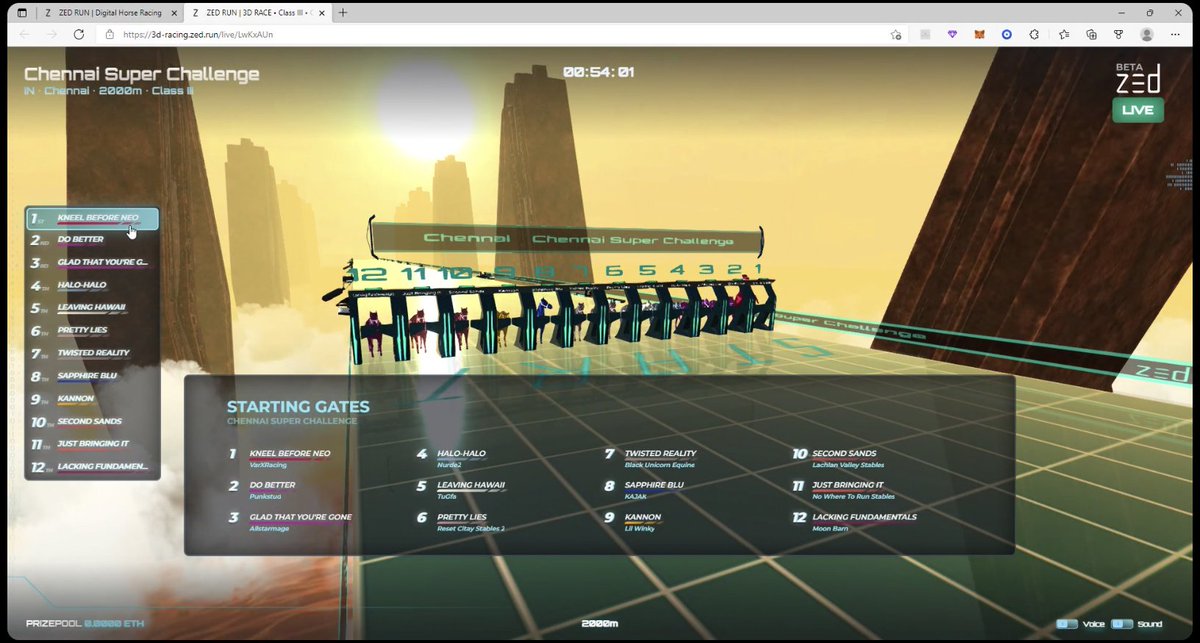Image resolution: width=1200 pixels, height=643 pixels.
Task: Select 10th place SECOND SANDS in leaderboard
Action: tap(92, 422)
